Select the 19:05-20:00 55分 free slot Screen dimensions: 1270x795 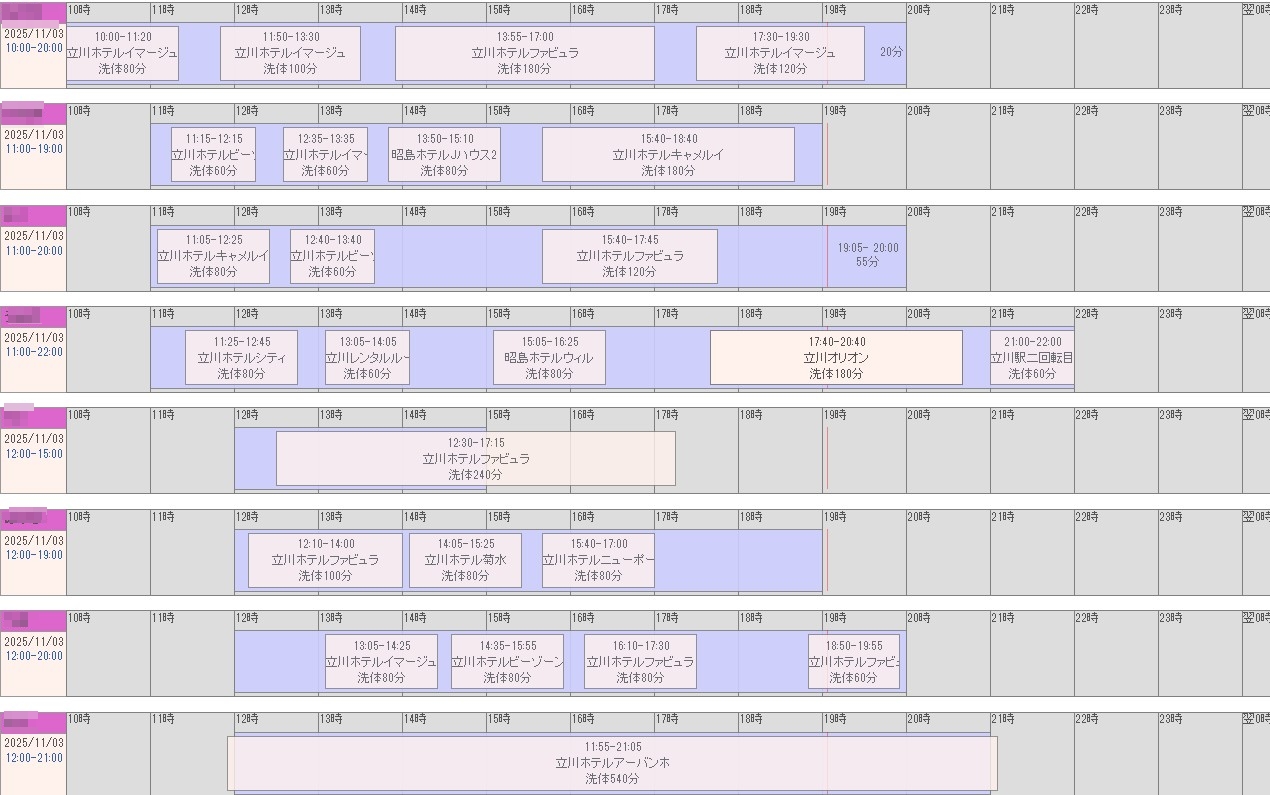(868, 255)
